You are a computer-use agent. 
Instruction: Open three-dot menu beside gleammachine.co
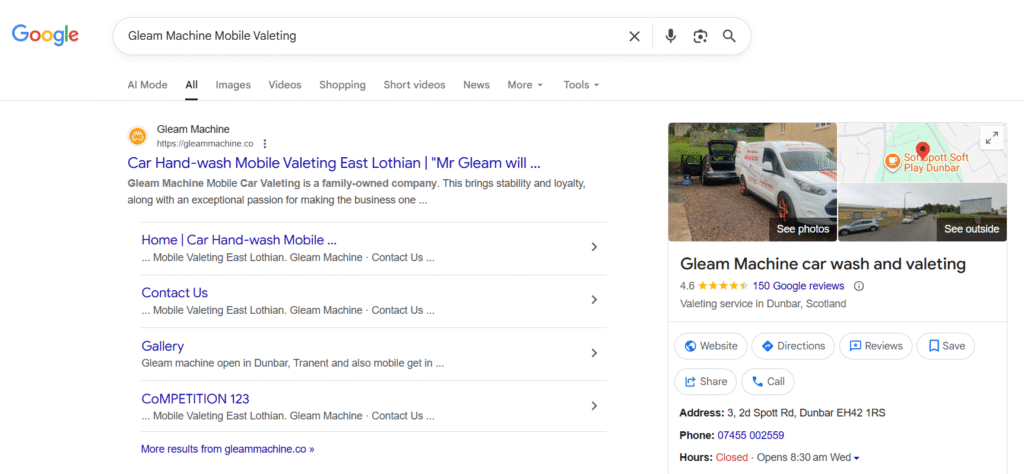tap(265, 144)
